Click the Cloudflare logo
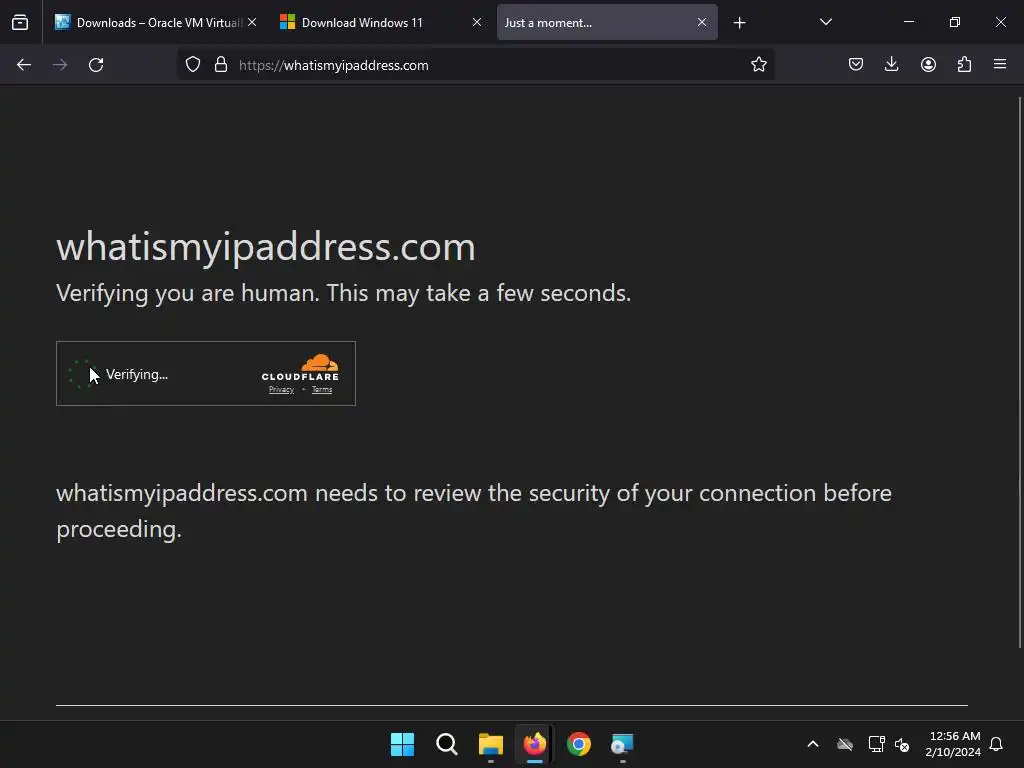 (300, 368)
